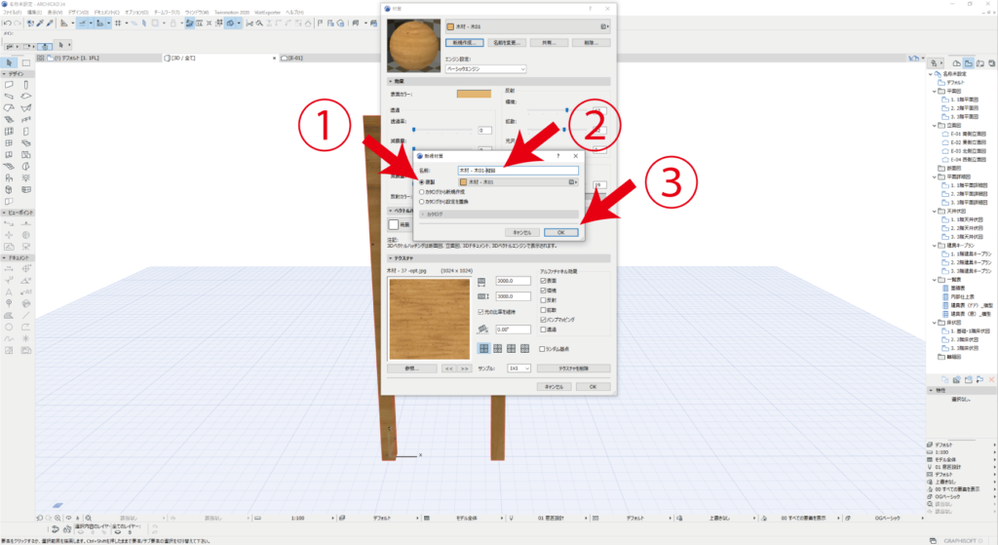The width and height of the screenshot is (998, 545).
Task: Collapse the ドキュメント toolbox group
Action: click(4, 258)
